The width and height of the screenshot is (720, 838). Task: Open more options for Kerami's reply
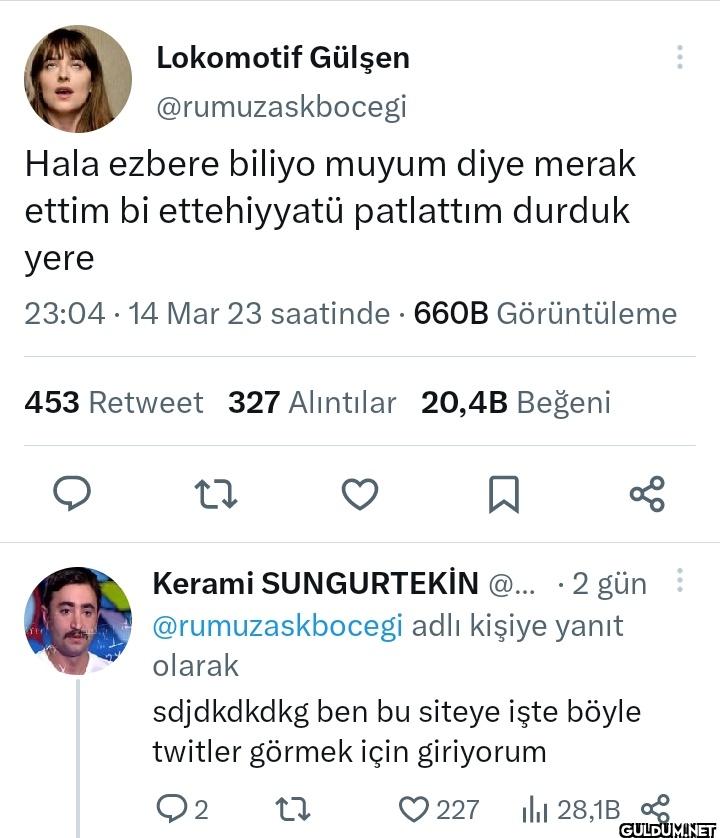pos(680,581)
